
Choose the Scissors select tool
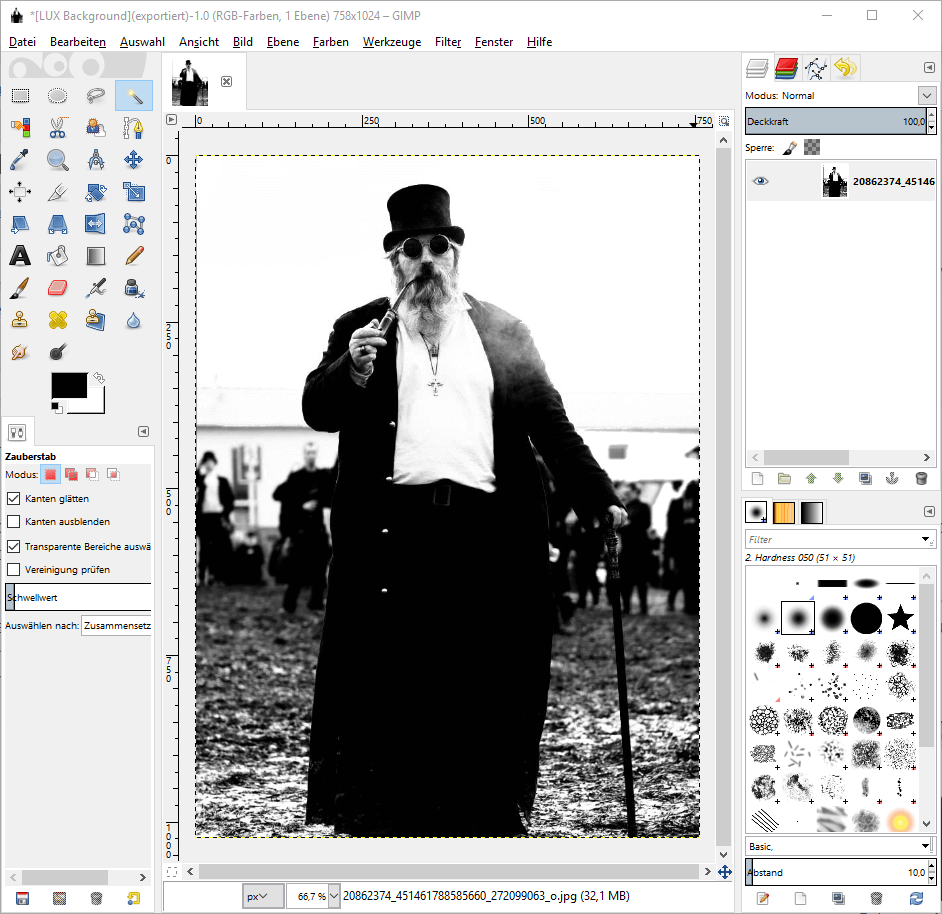[x=58, y=128]
